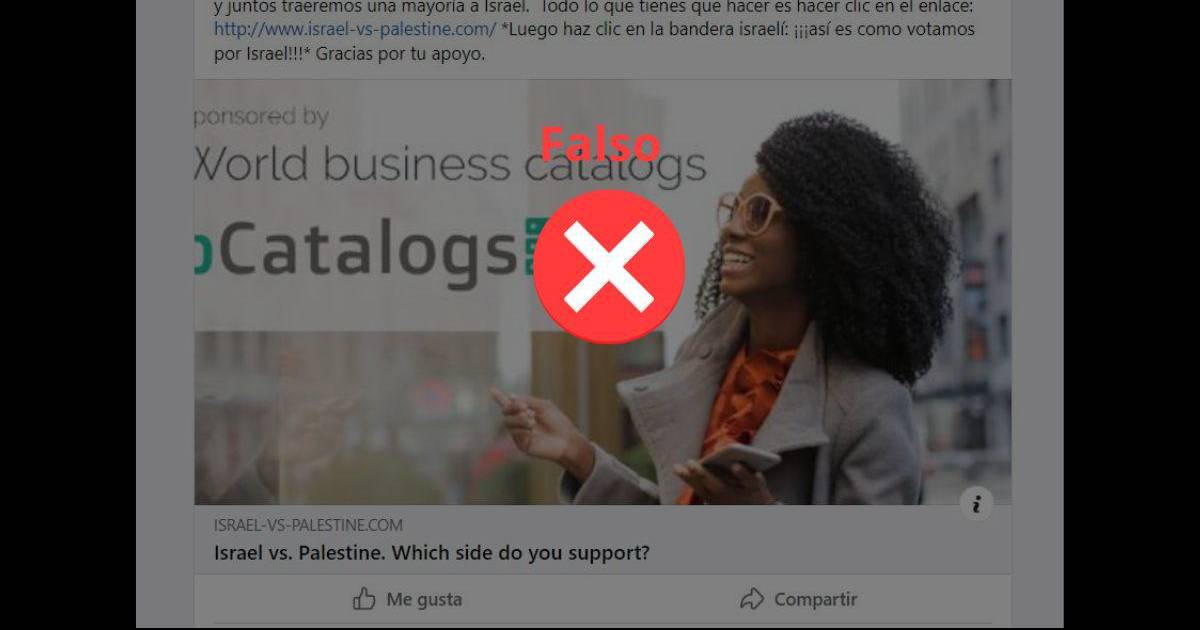The image size is (1200, 630).
Task: Click the phone held by the woman
Action: point(738,460)
